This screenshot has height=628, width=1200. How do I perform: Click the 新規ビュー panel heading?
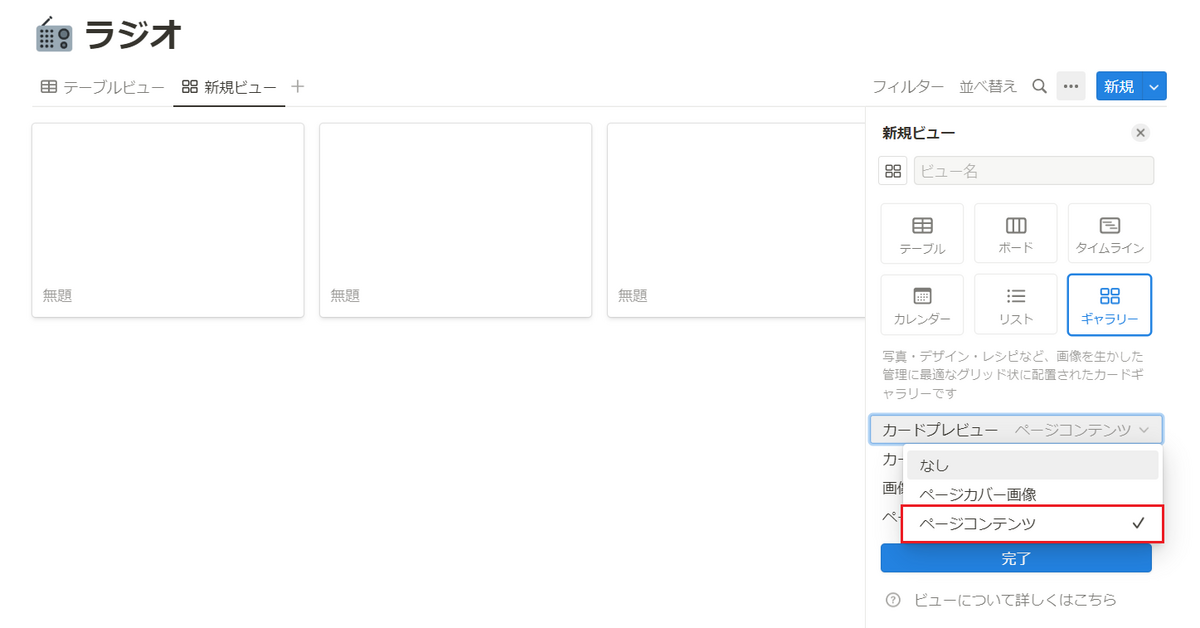click(918, 133)
